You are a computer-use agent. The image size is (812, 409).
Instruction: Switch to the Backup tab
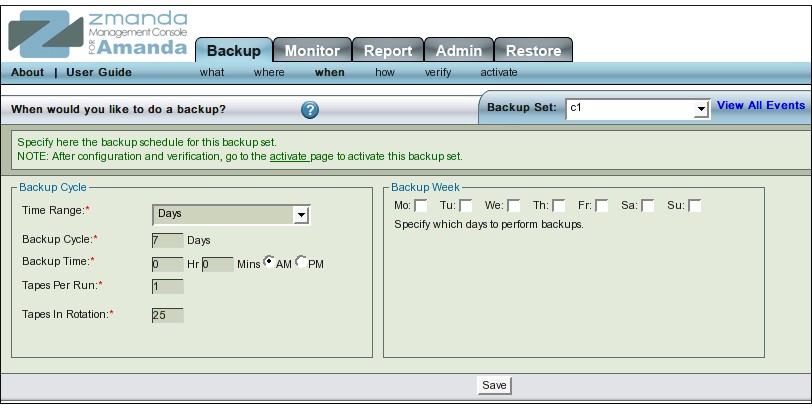coord(234,51)
